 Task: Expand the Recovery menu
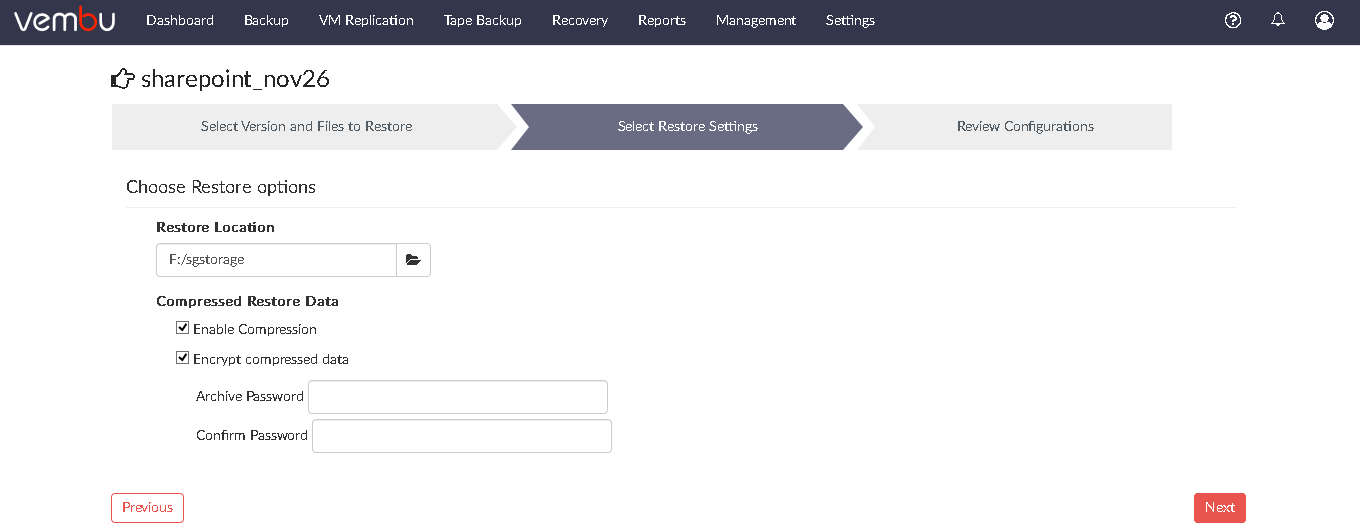coord(580,20)
